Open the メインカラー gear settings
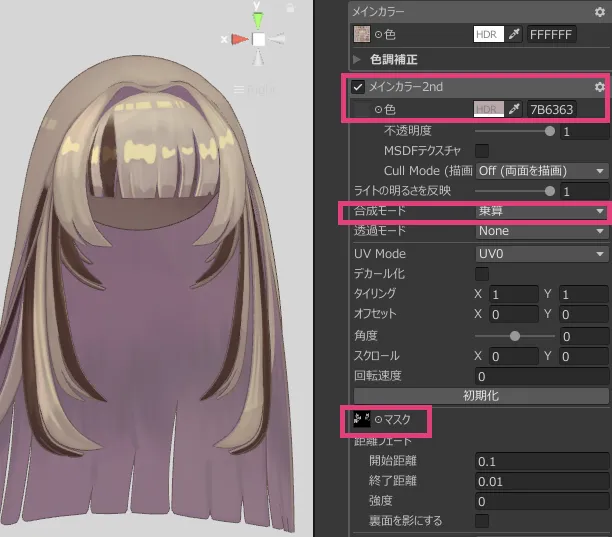 tap(600, 12)
